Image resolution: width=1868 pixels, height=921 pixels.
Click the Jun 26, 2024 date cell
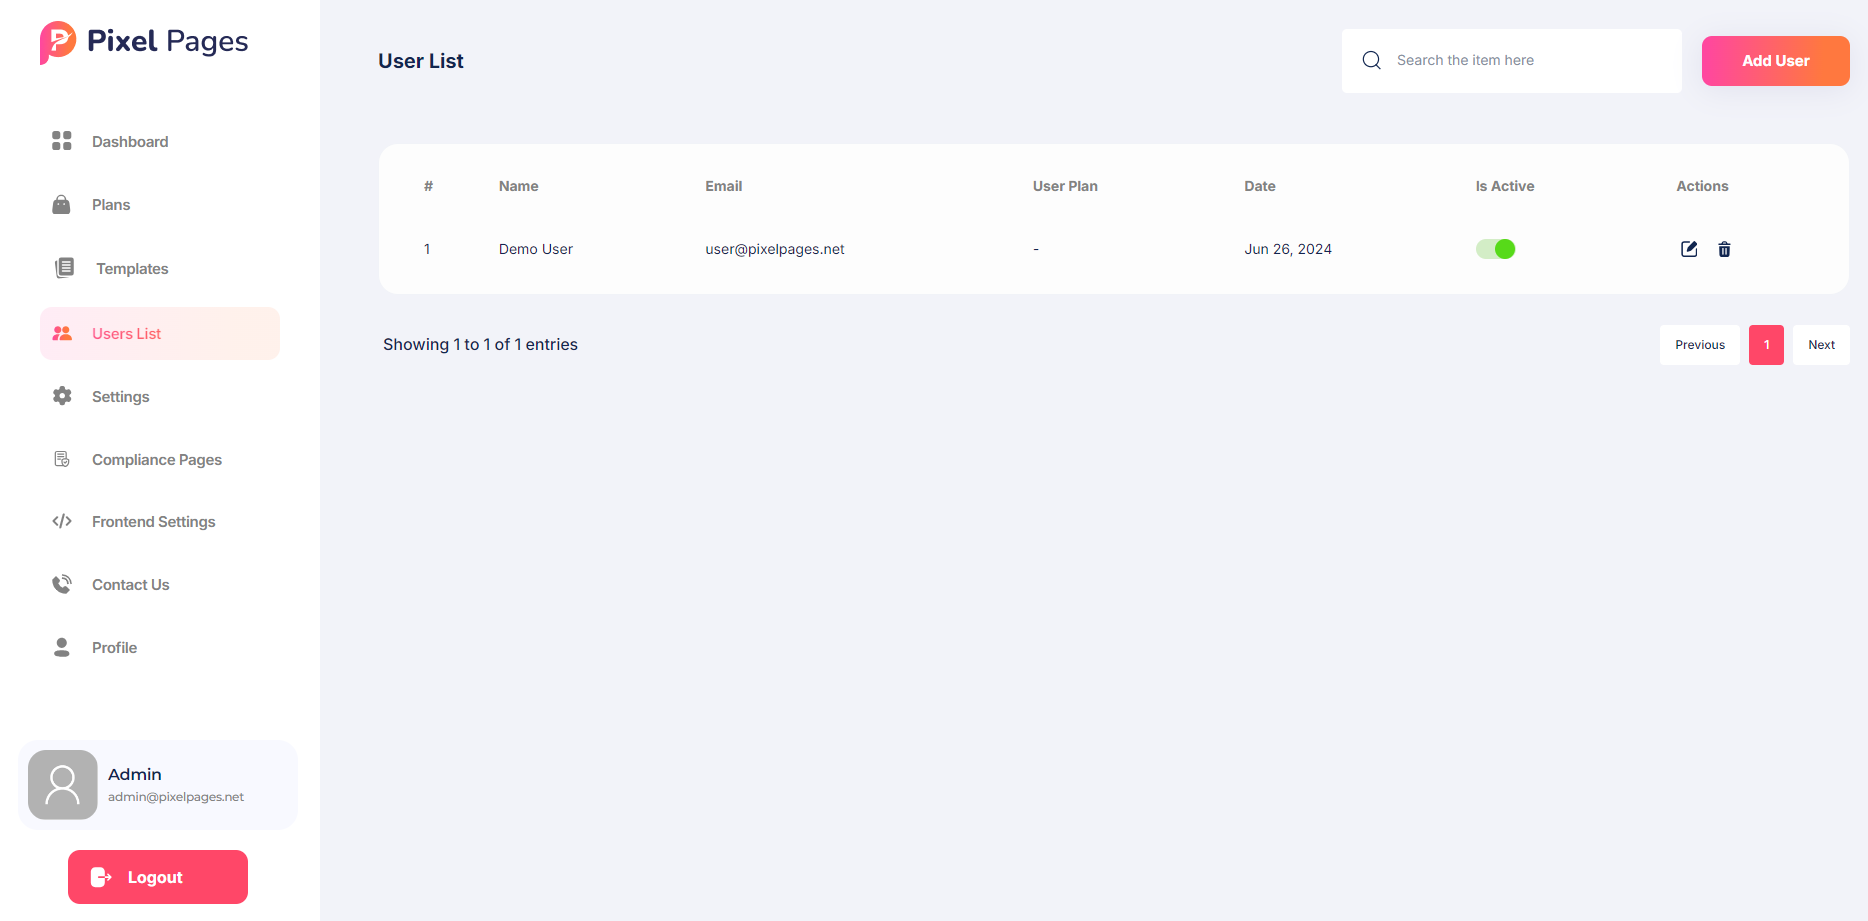tap(1287, 249)
